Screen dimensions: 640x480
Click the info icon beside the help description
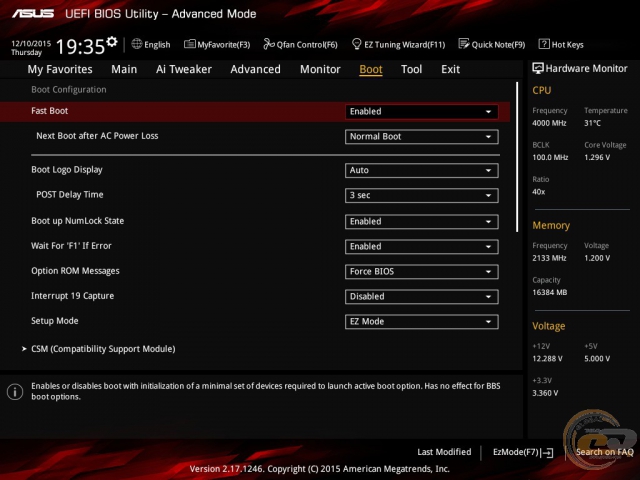pyautogui.click(x=15, y=392)
